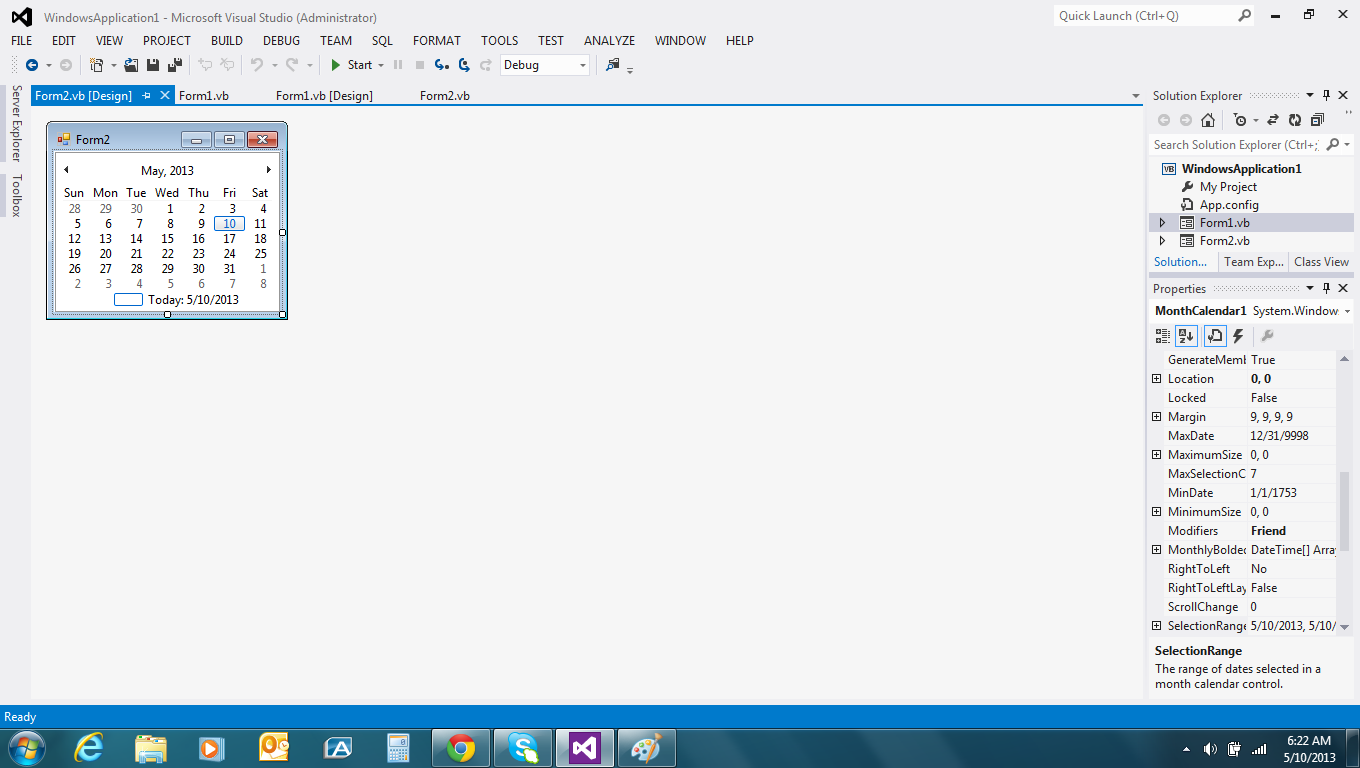
Task: Click the Properties panel vertical scrollbar
Action: click(x=1345, y=511)
